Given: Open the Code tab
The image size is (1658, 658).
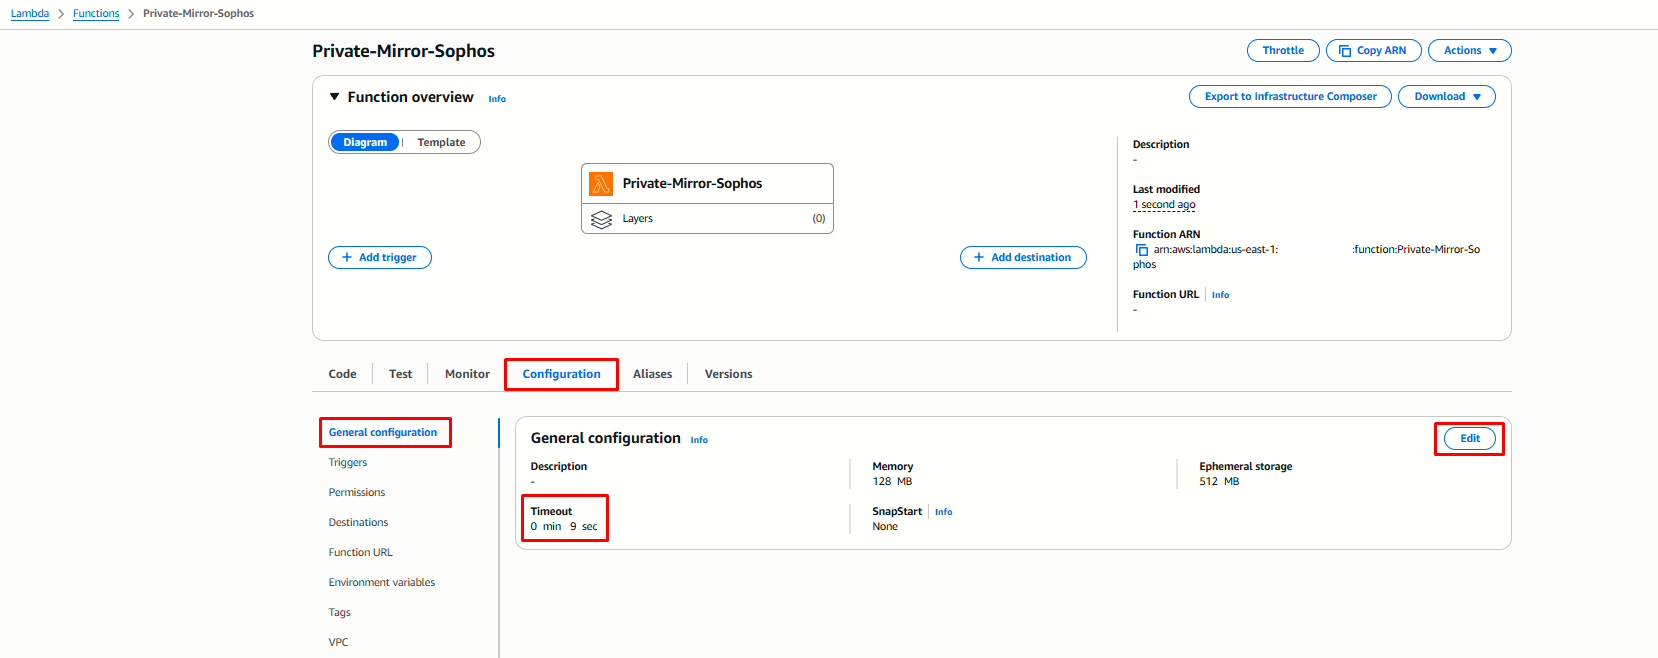Looking at the screenshot, I should pyautogui.click(x=342, y=374).
